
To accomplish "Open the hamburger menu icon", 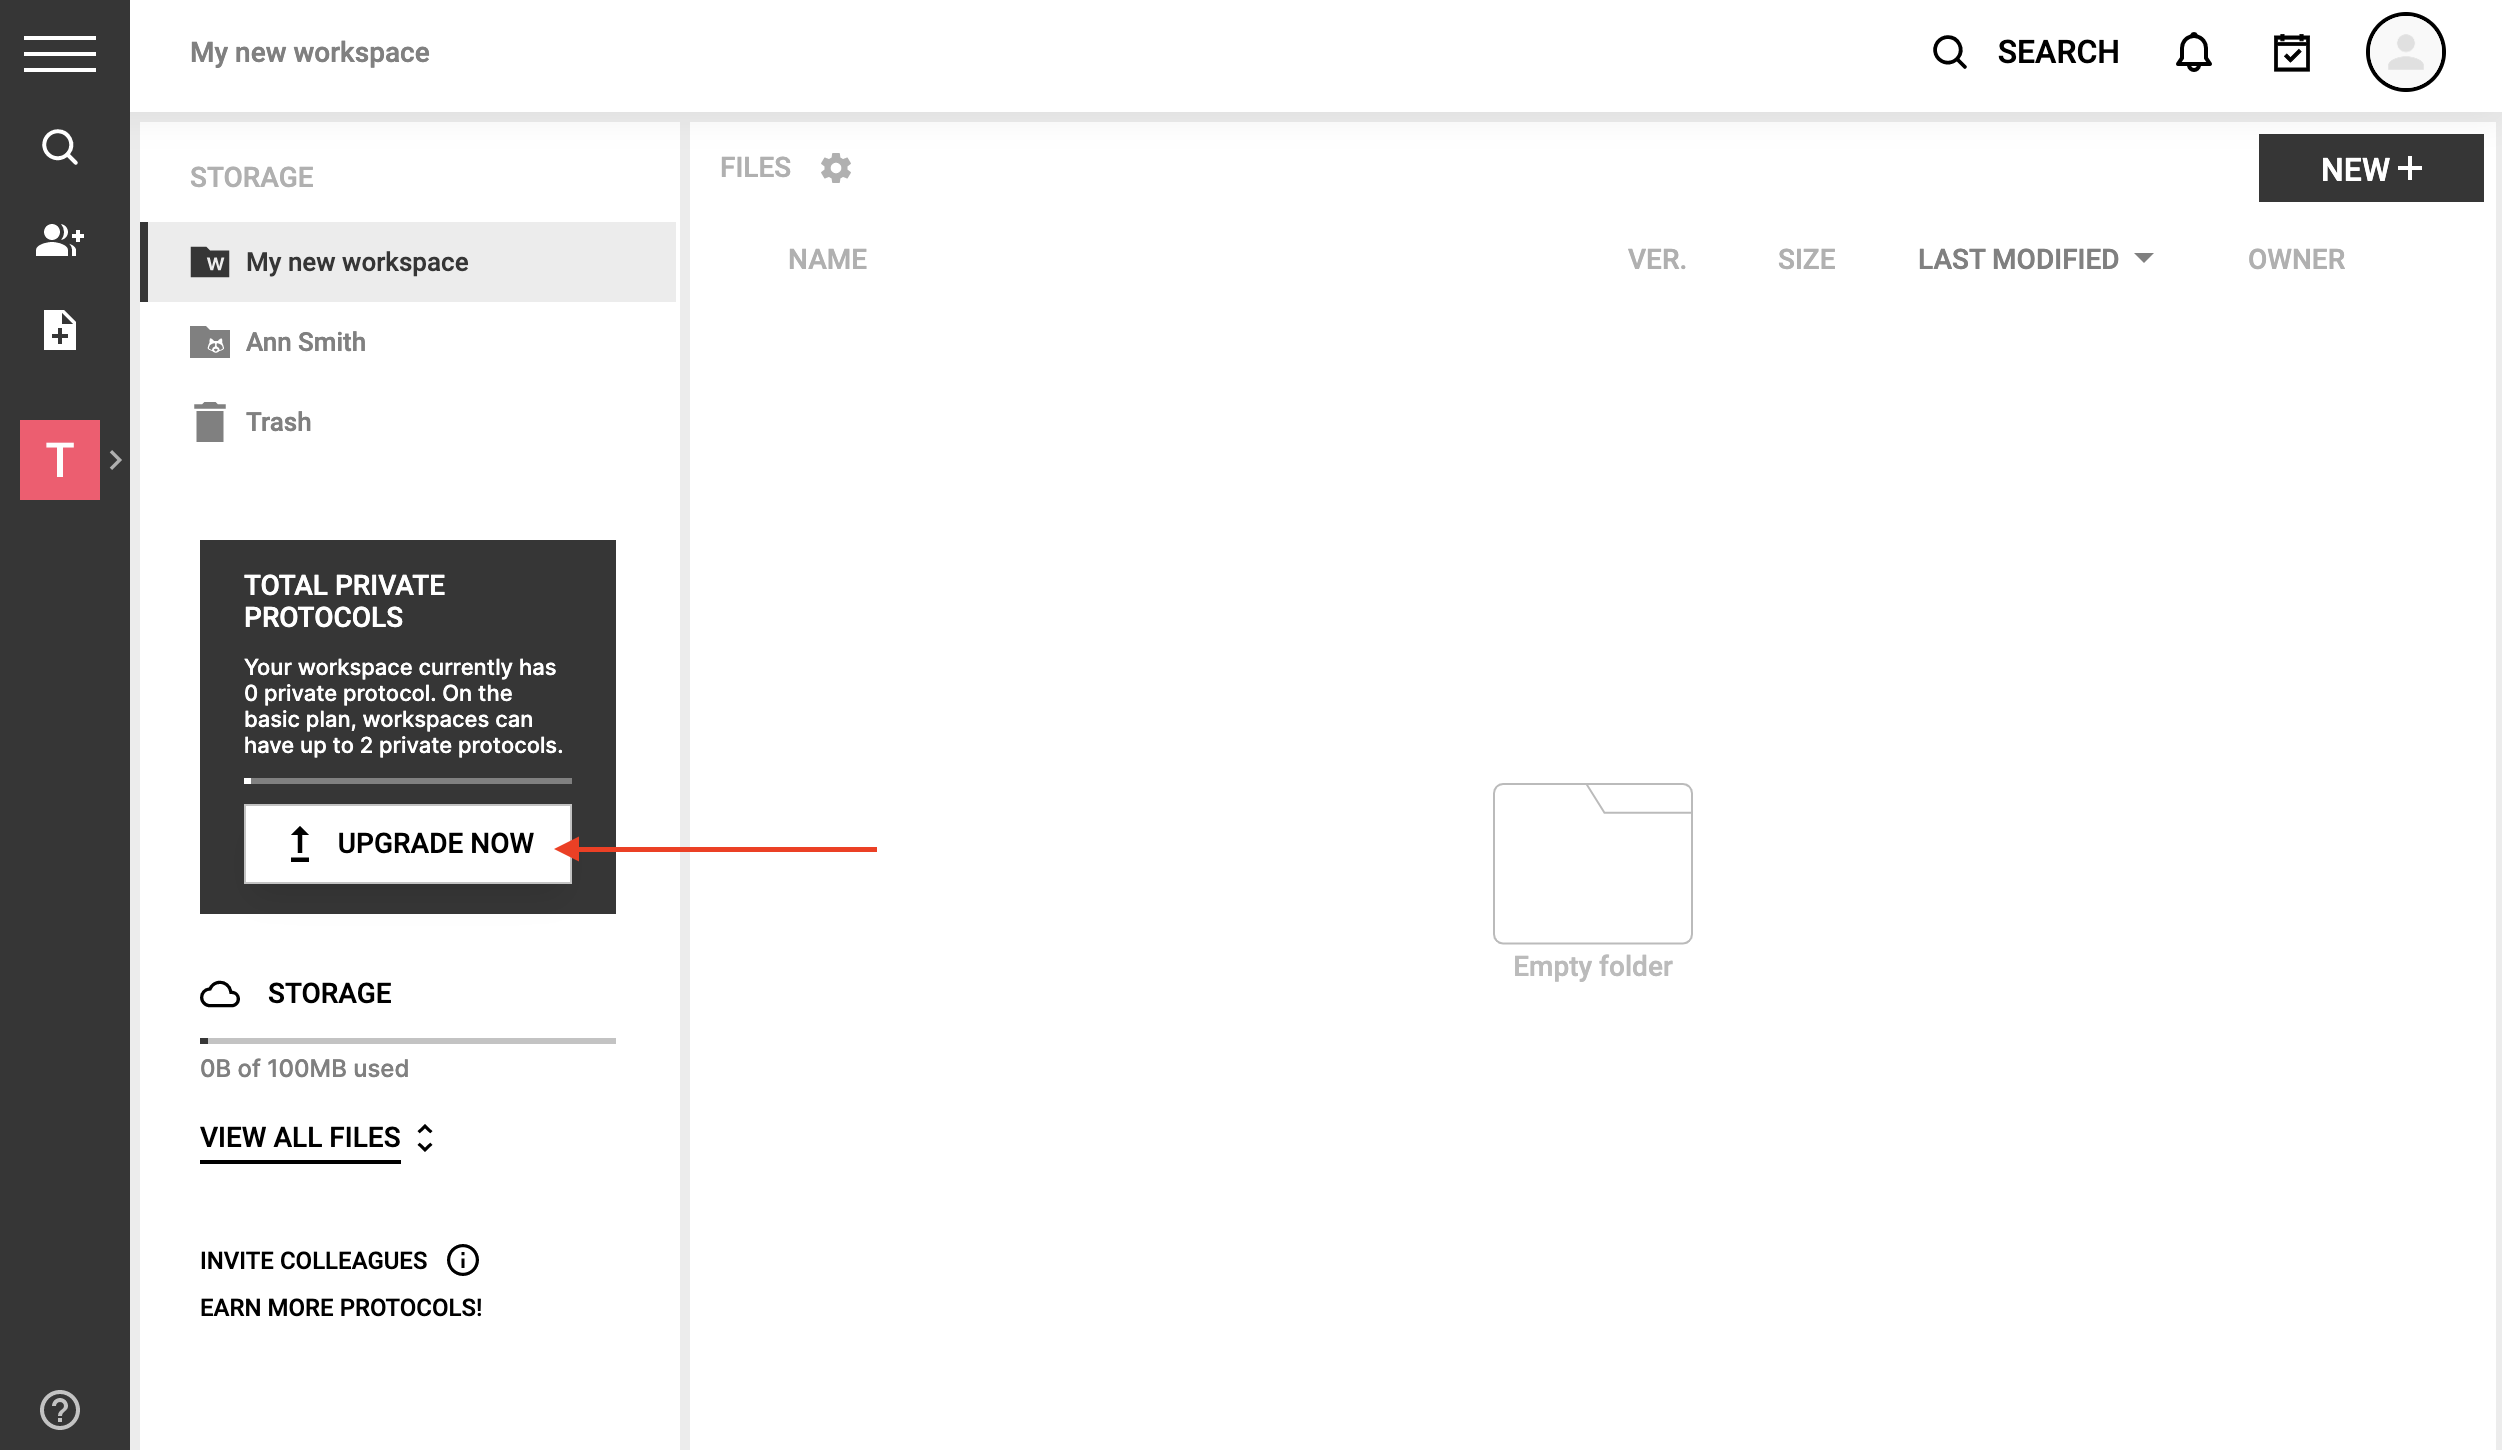I will pyautogui.click(x=60, y=53).
